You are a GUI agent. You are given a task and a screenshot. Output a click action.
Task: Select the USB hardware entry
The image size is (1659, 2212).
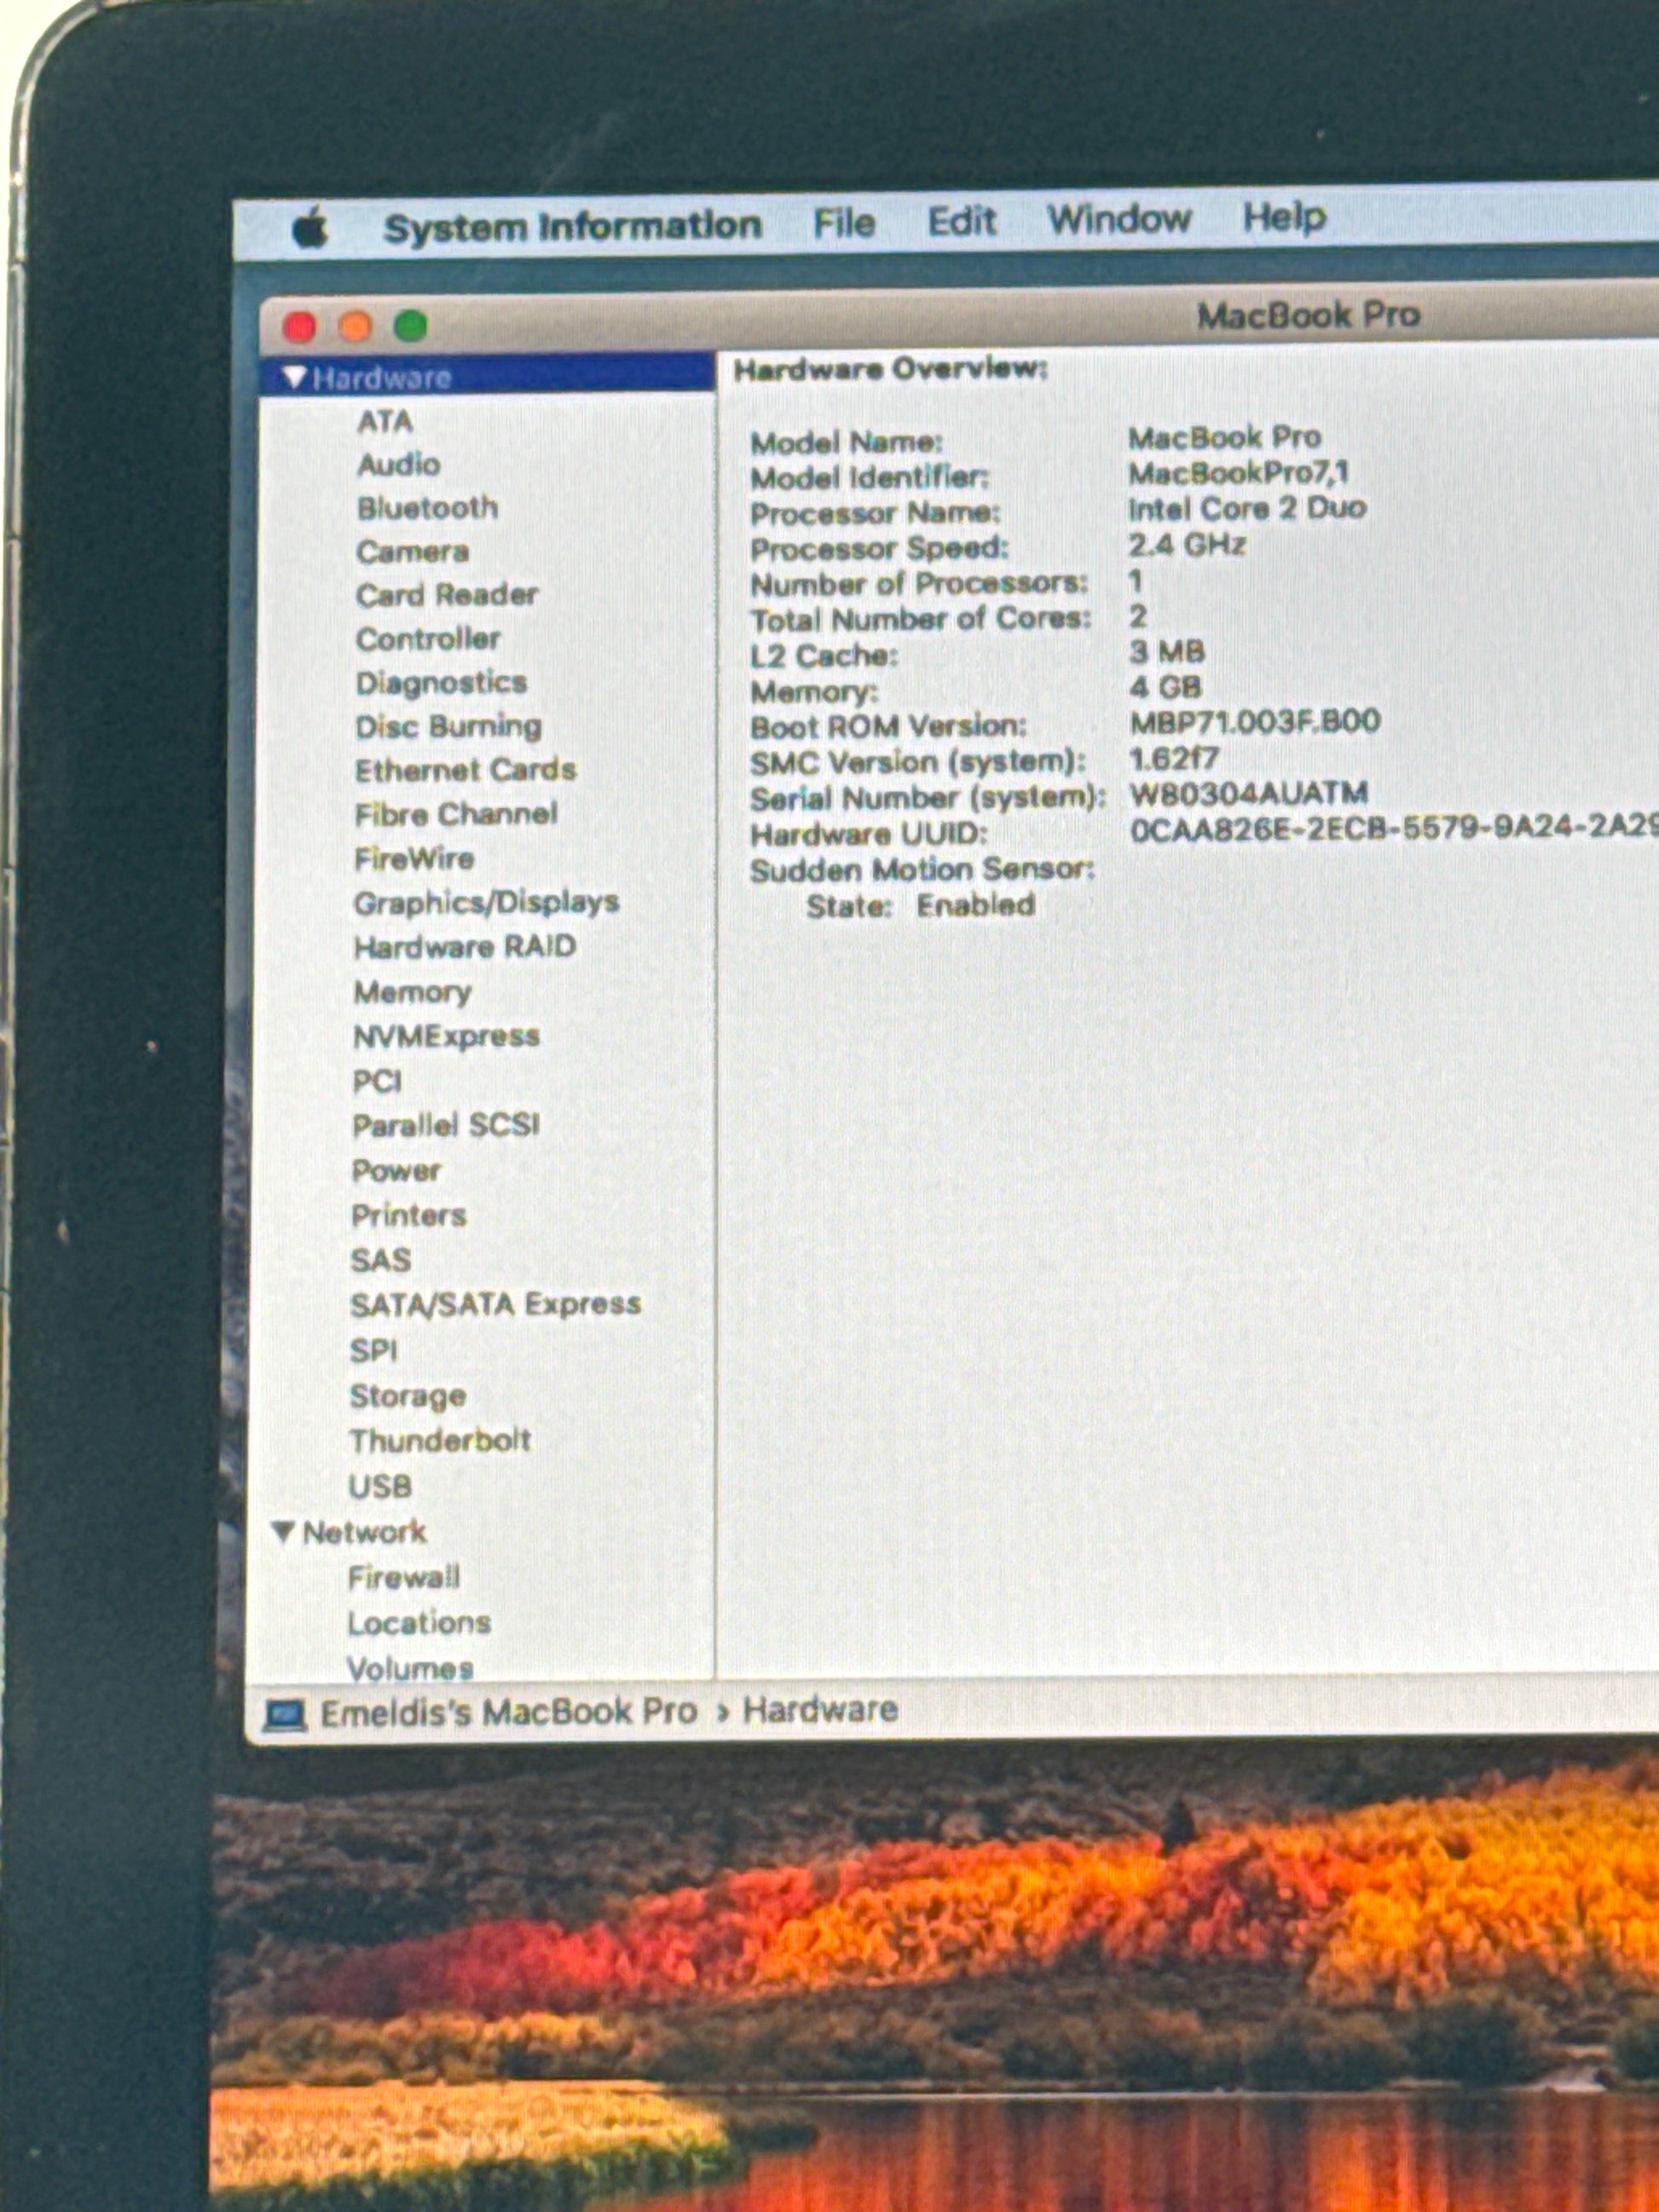380,1486
